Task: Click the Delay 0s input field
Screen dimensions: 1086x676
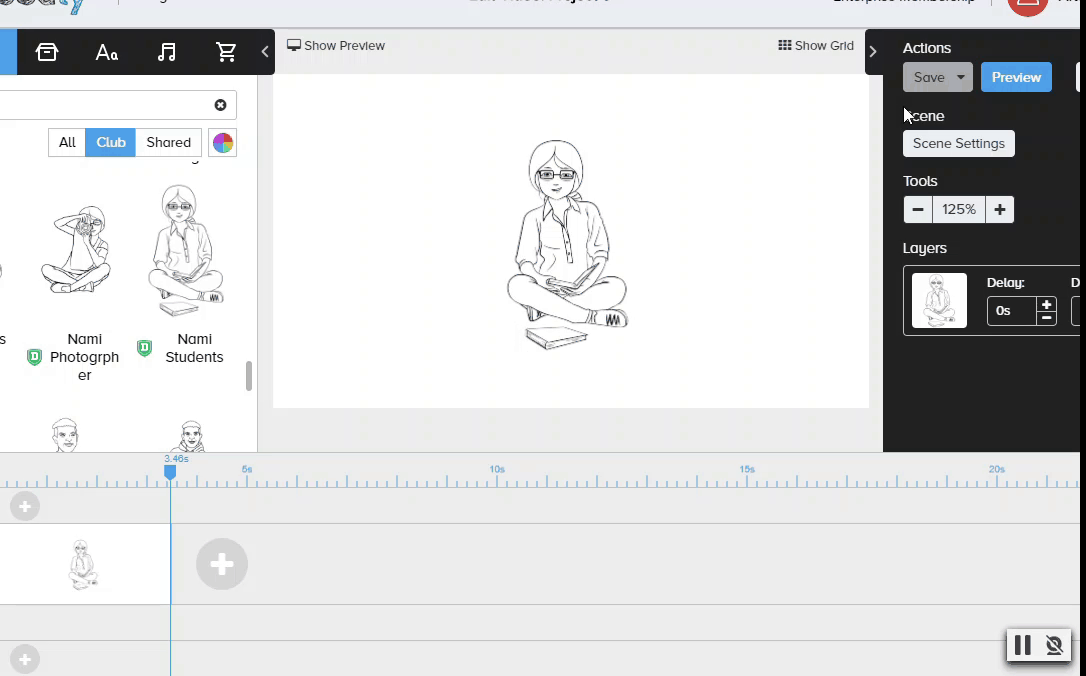Action: coord(1012,311)
